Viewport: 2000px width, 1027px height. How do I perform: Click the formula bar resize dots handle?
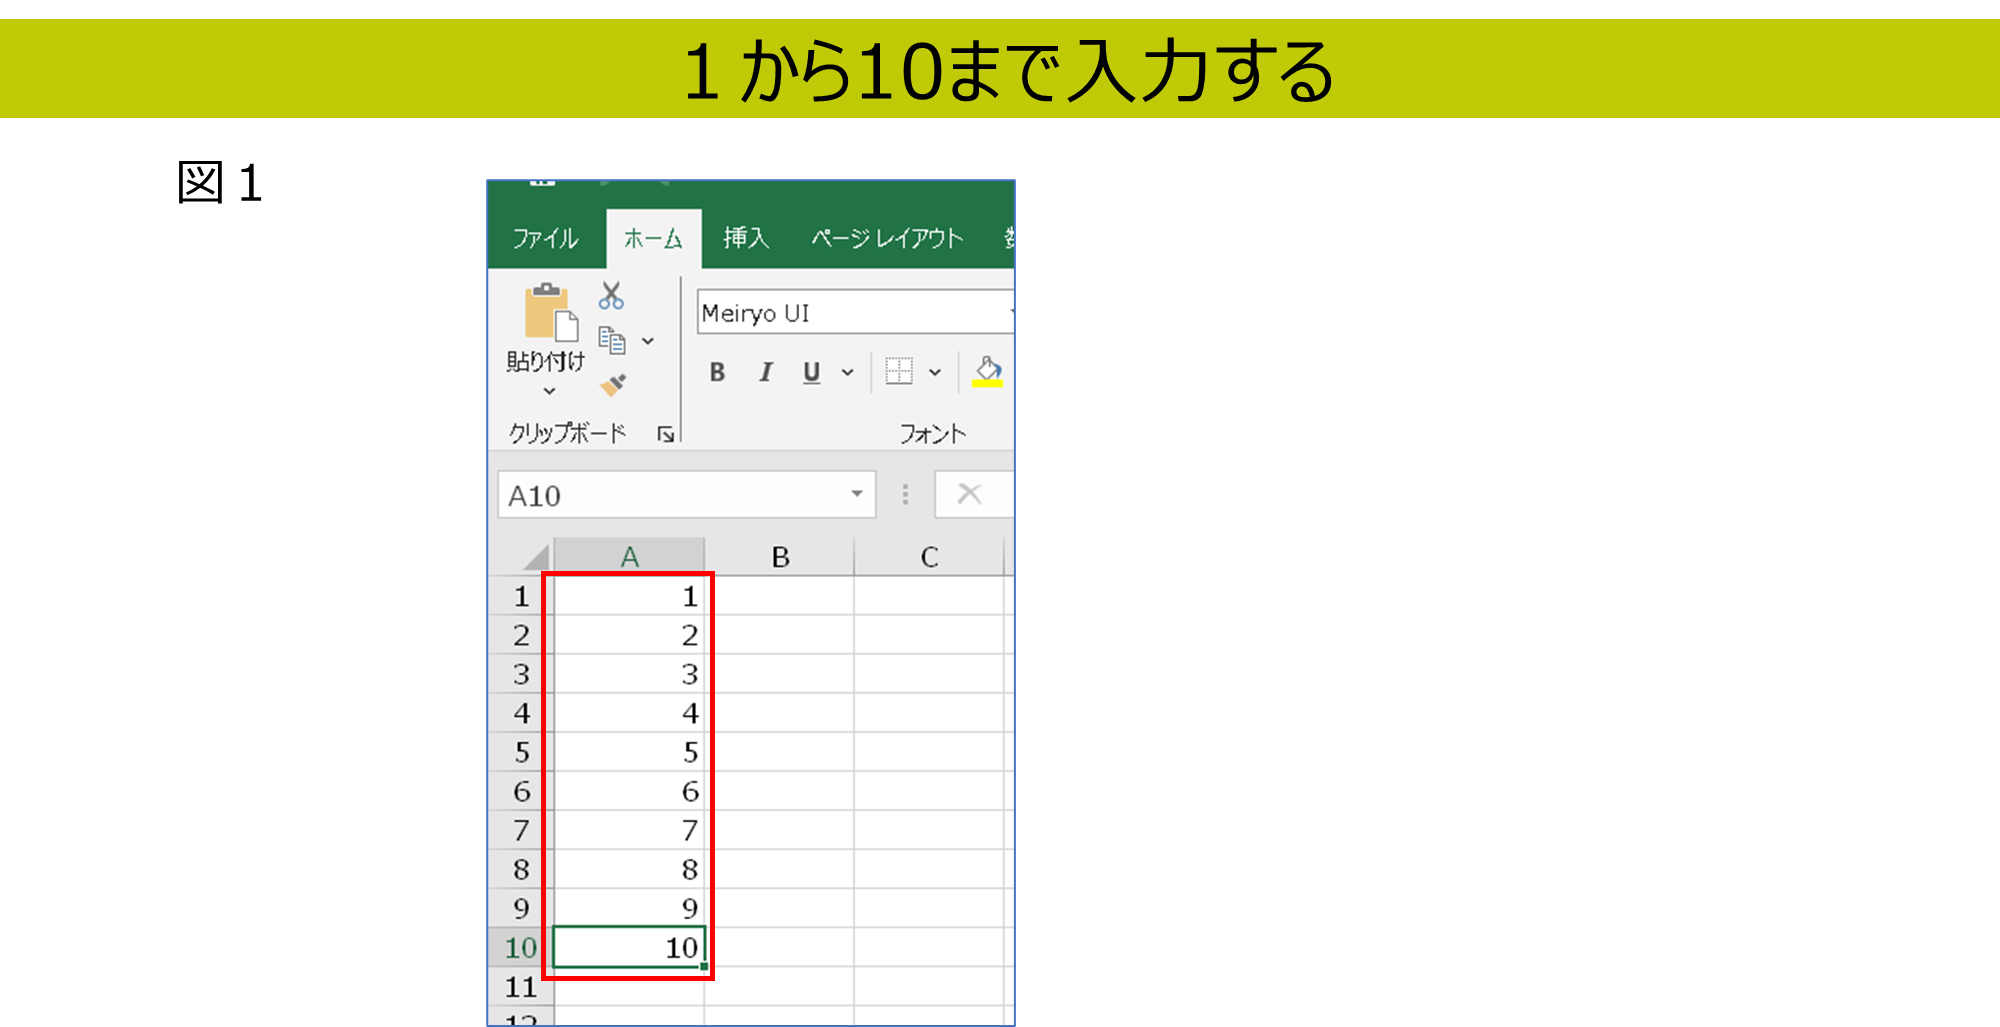[905, 494]
